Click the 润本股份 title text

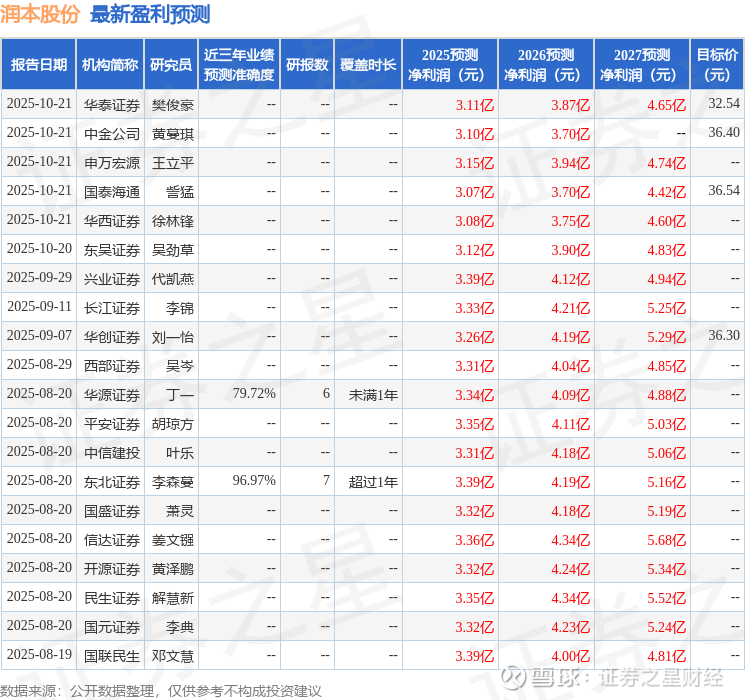(x=40, y=14)
